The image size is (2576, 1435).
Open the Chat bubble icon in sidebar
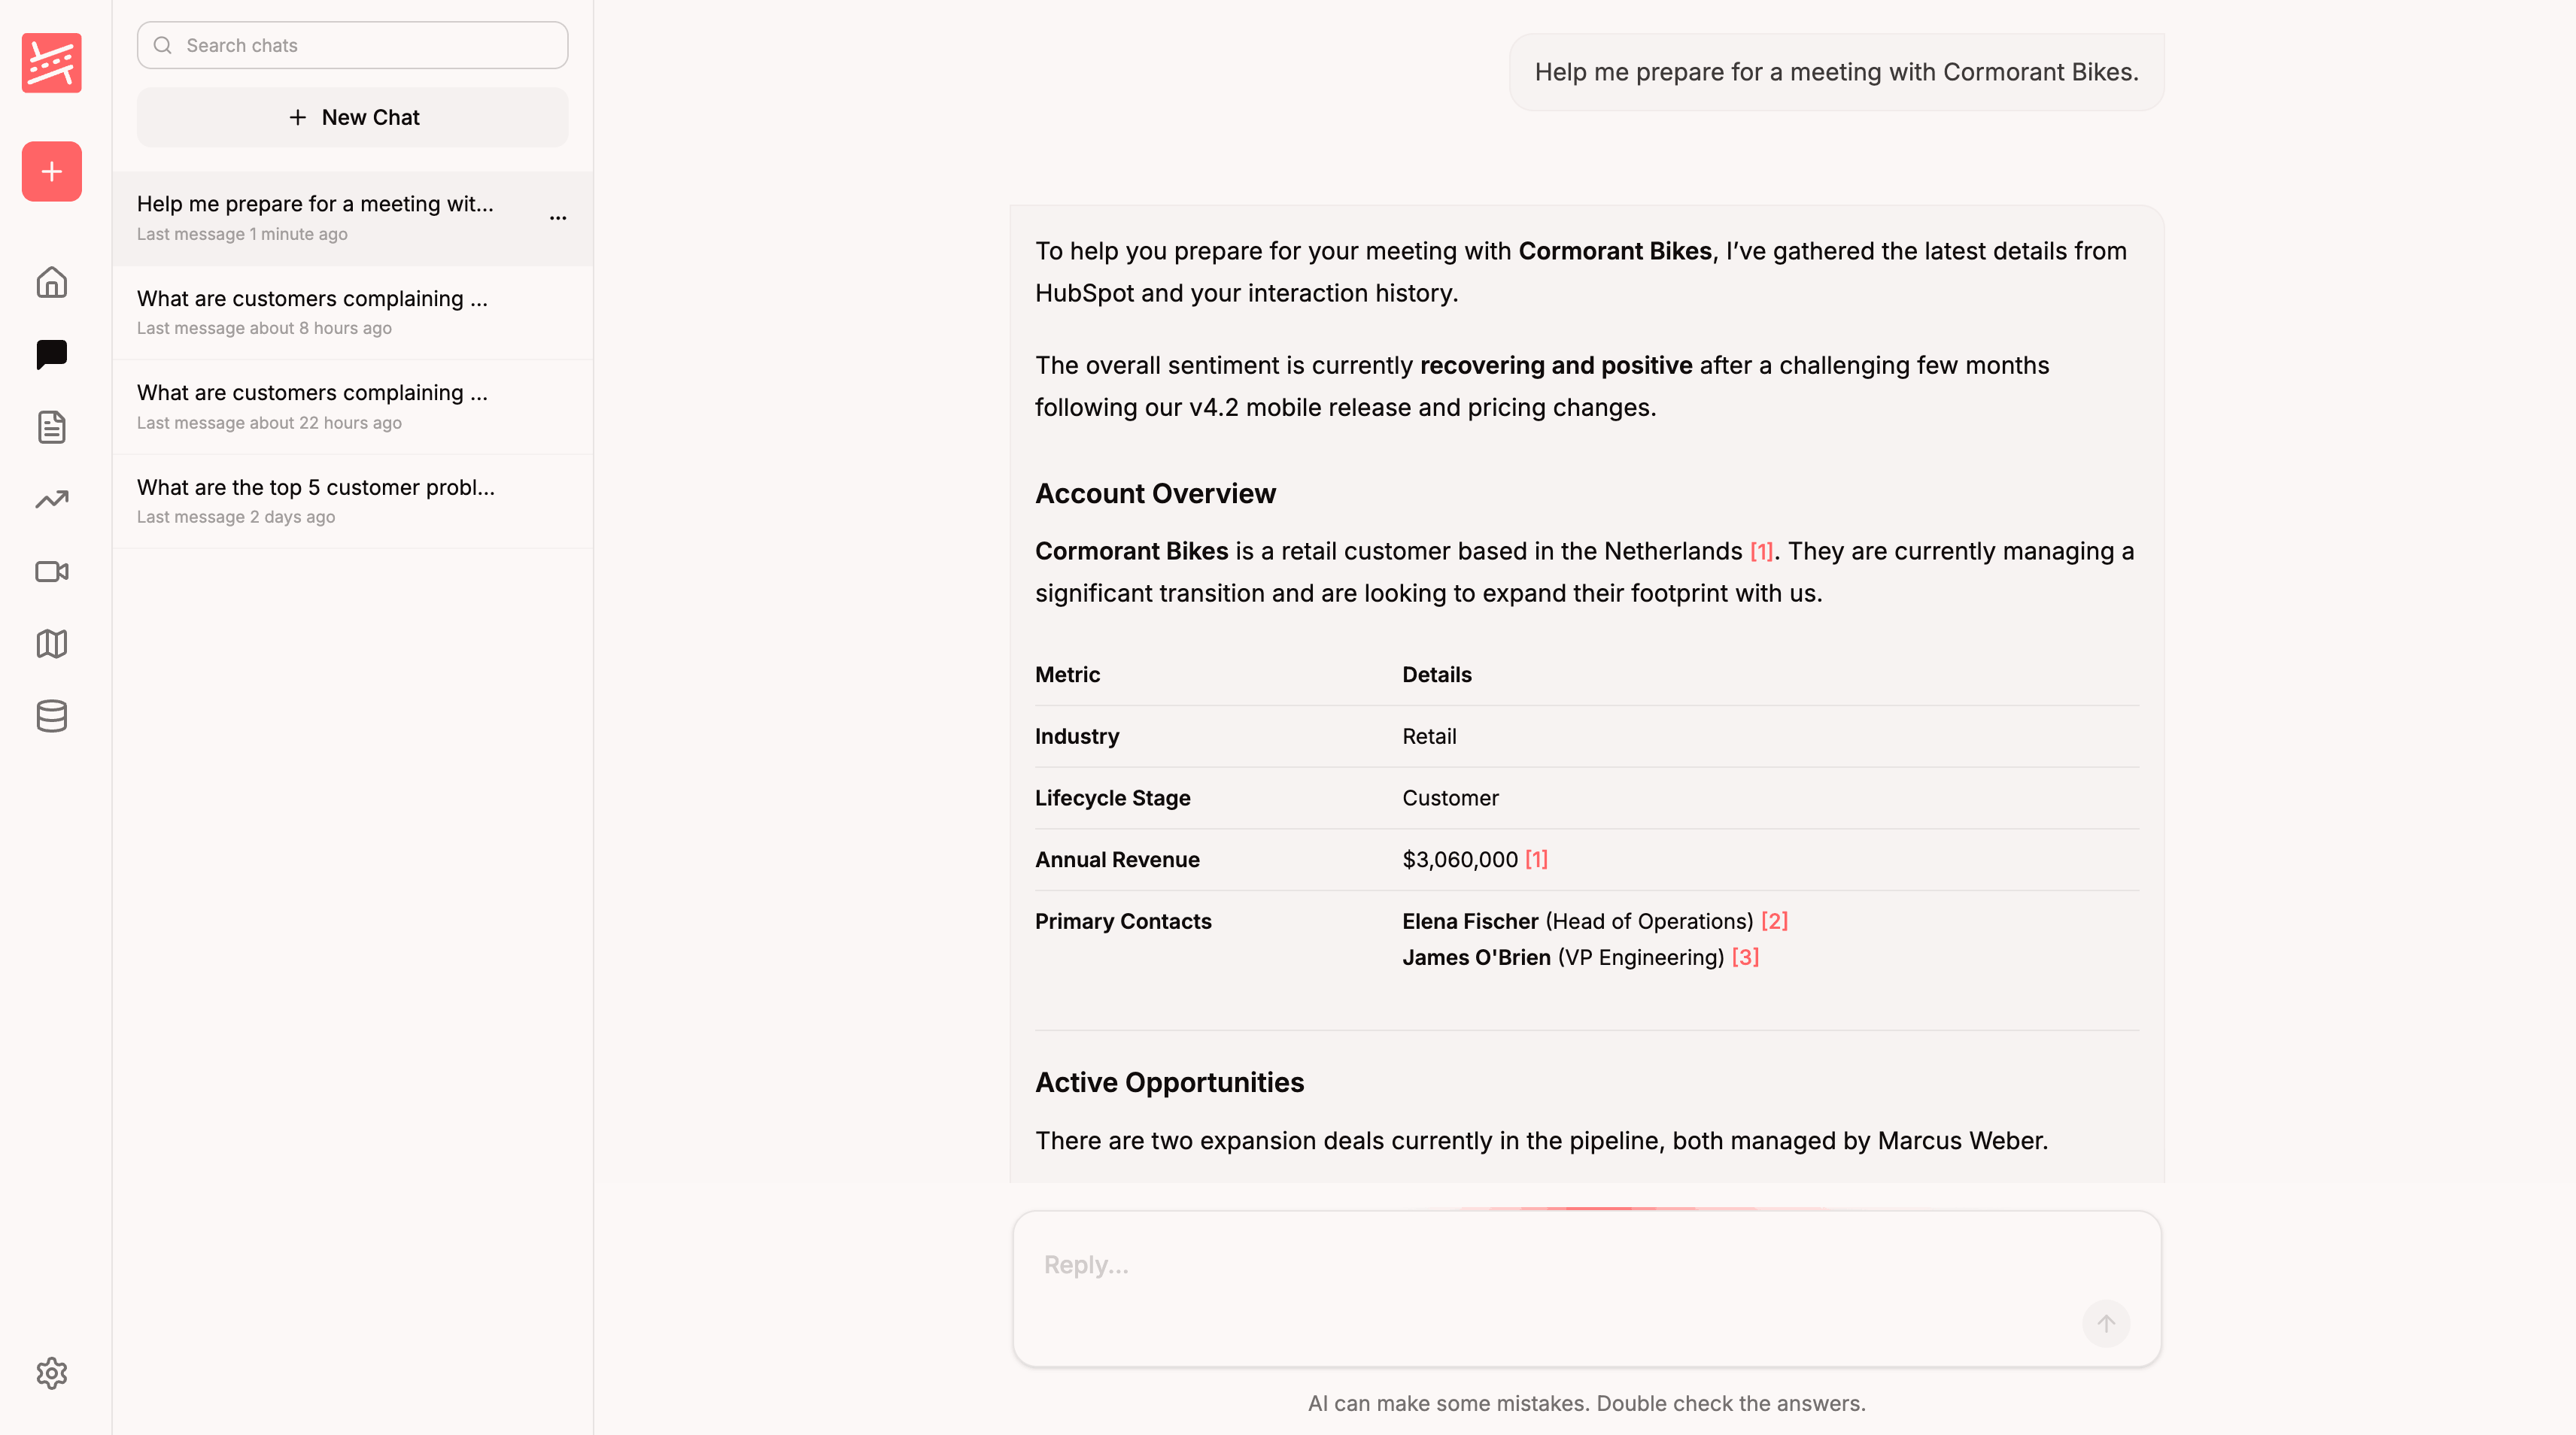coord(51,354)
